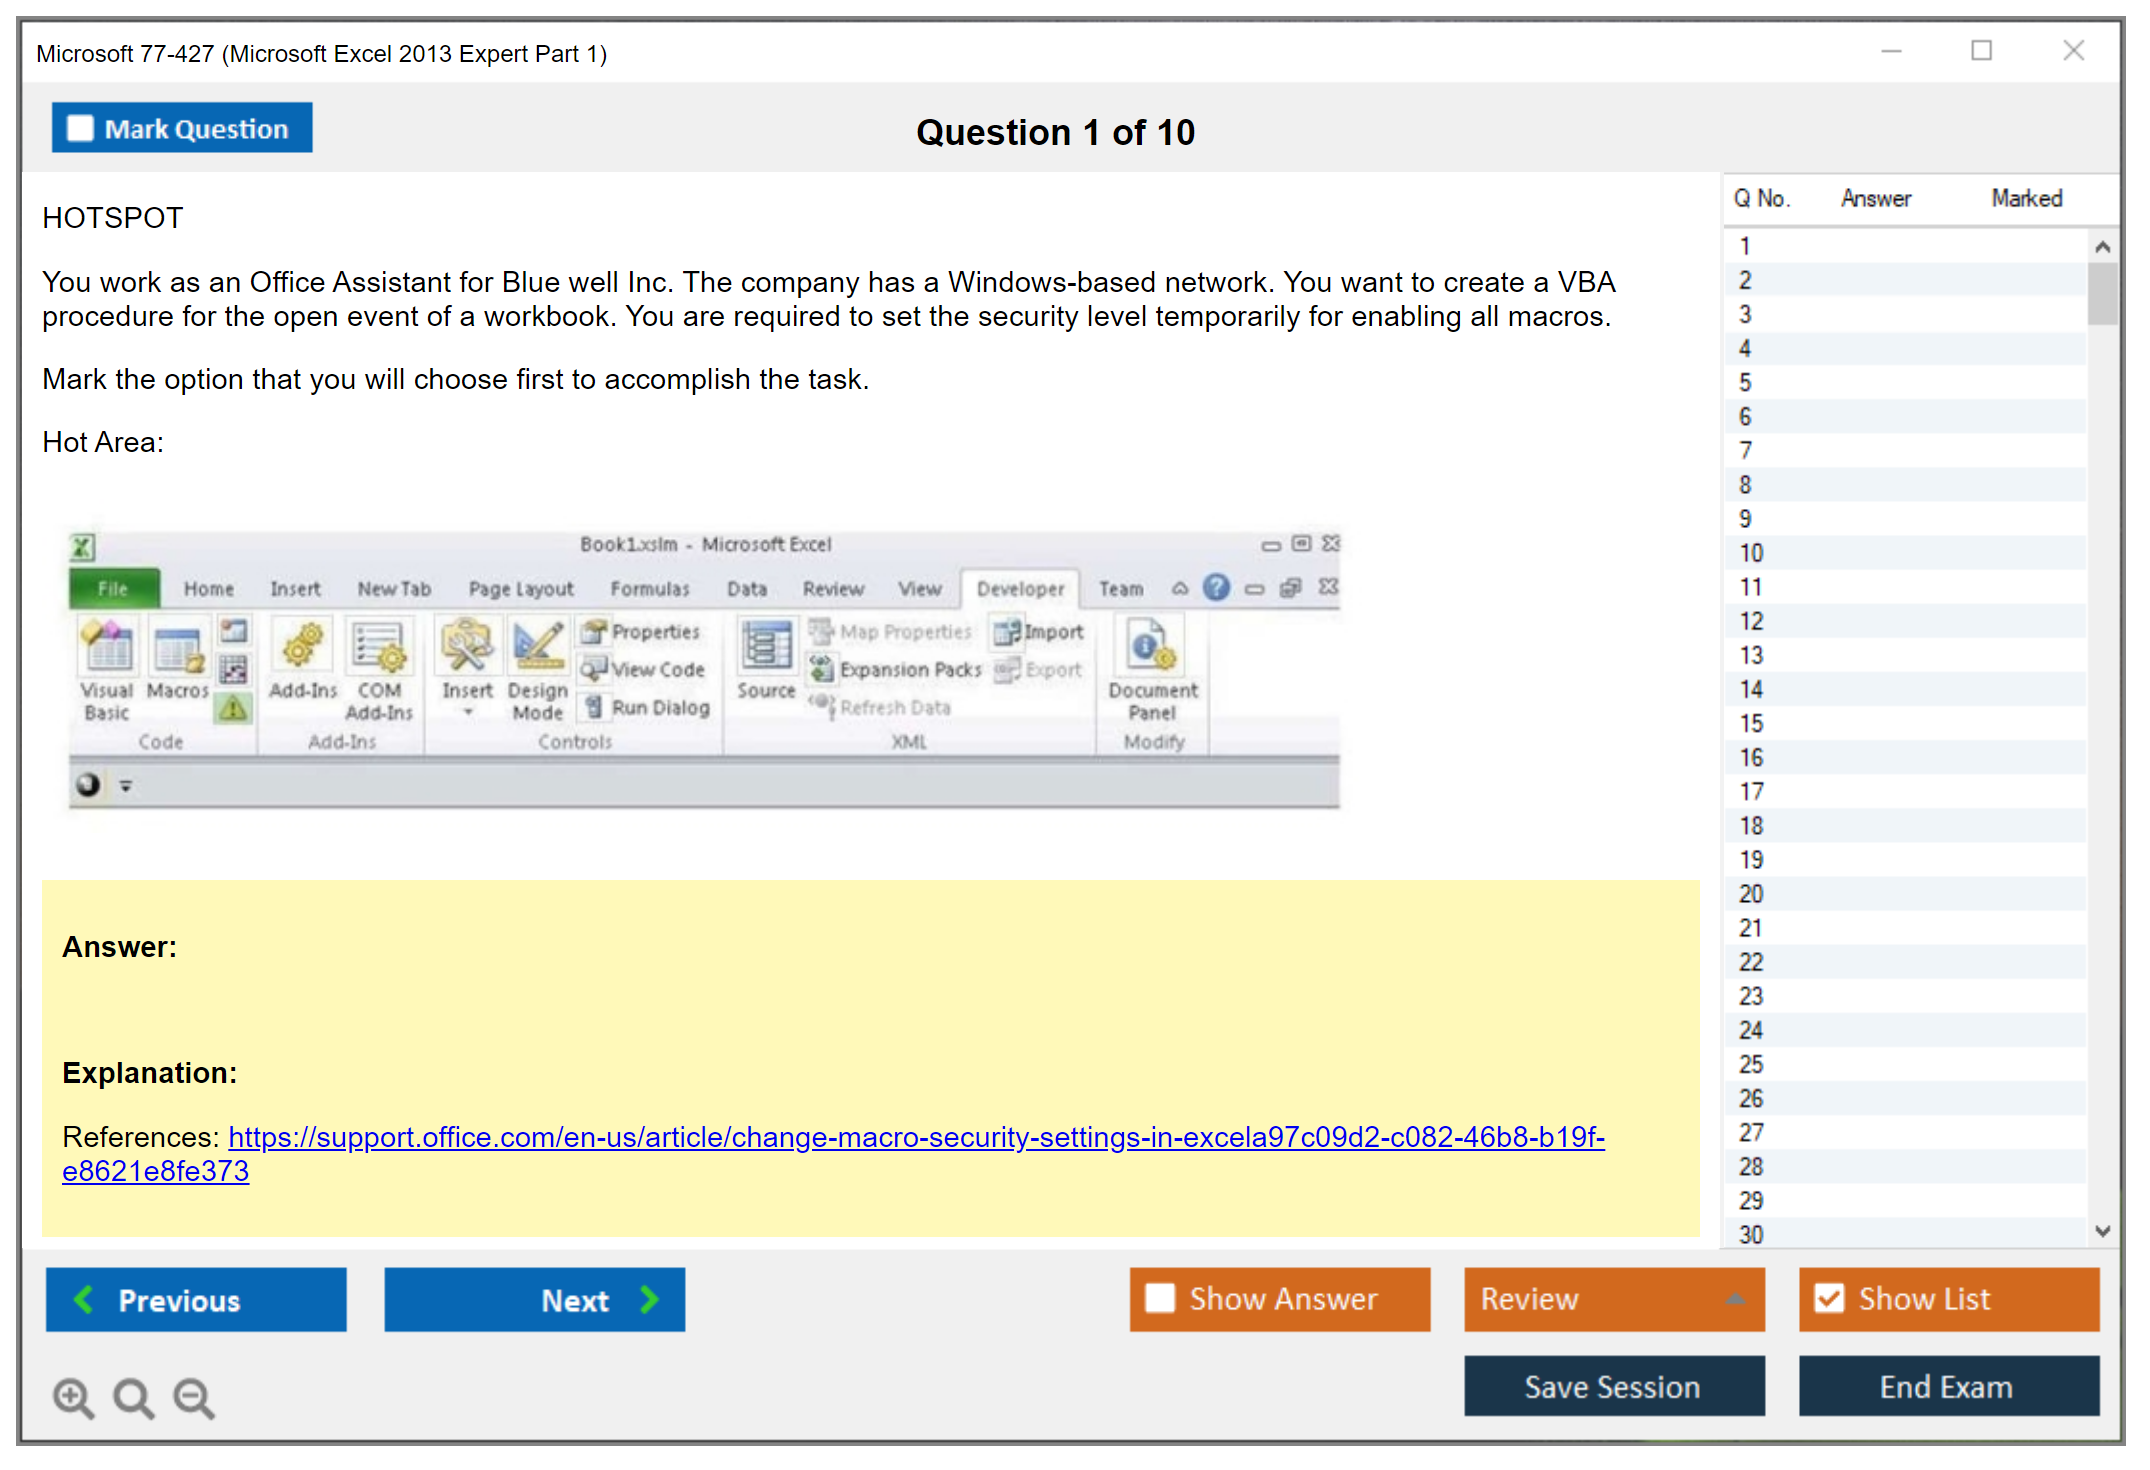Image resolution: width=2150 pixels, height=1470 pixels.
Task: Open the Add-Ins gear icon
Action: pyautogui.click(x=302, y=648)
